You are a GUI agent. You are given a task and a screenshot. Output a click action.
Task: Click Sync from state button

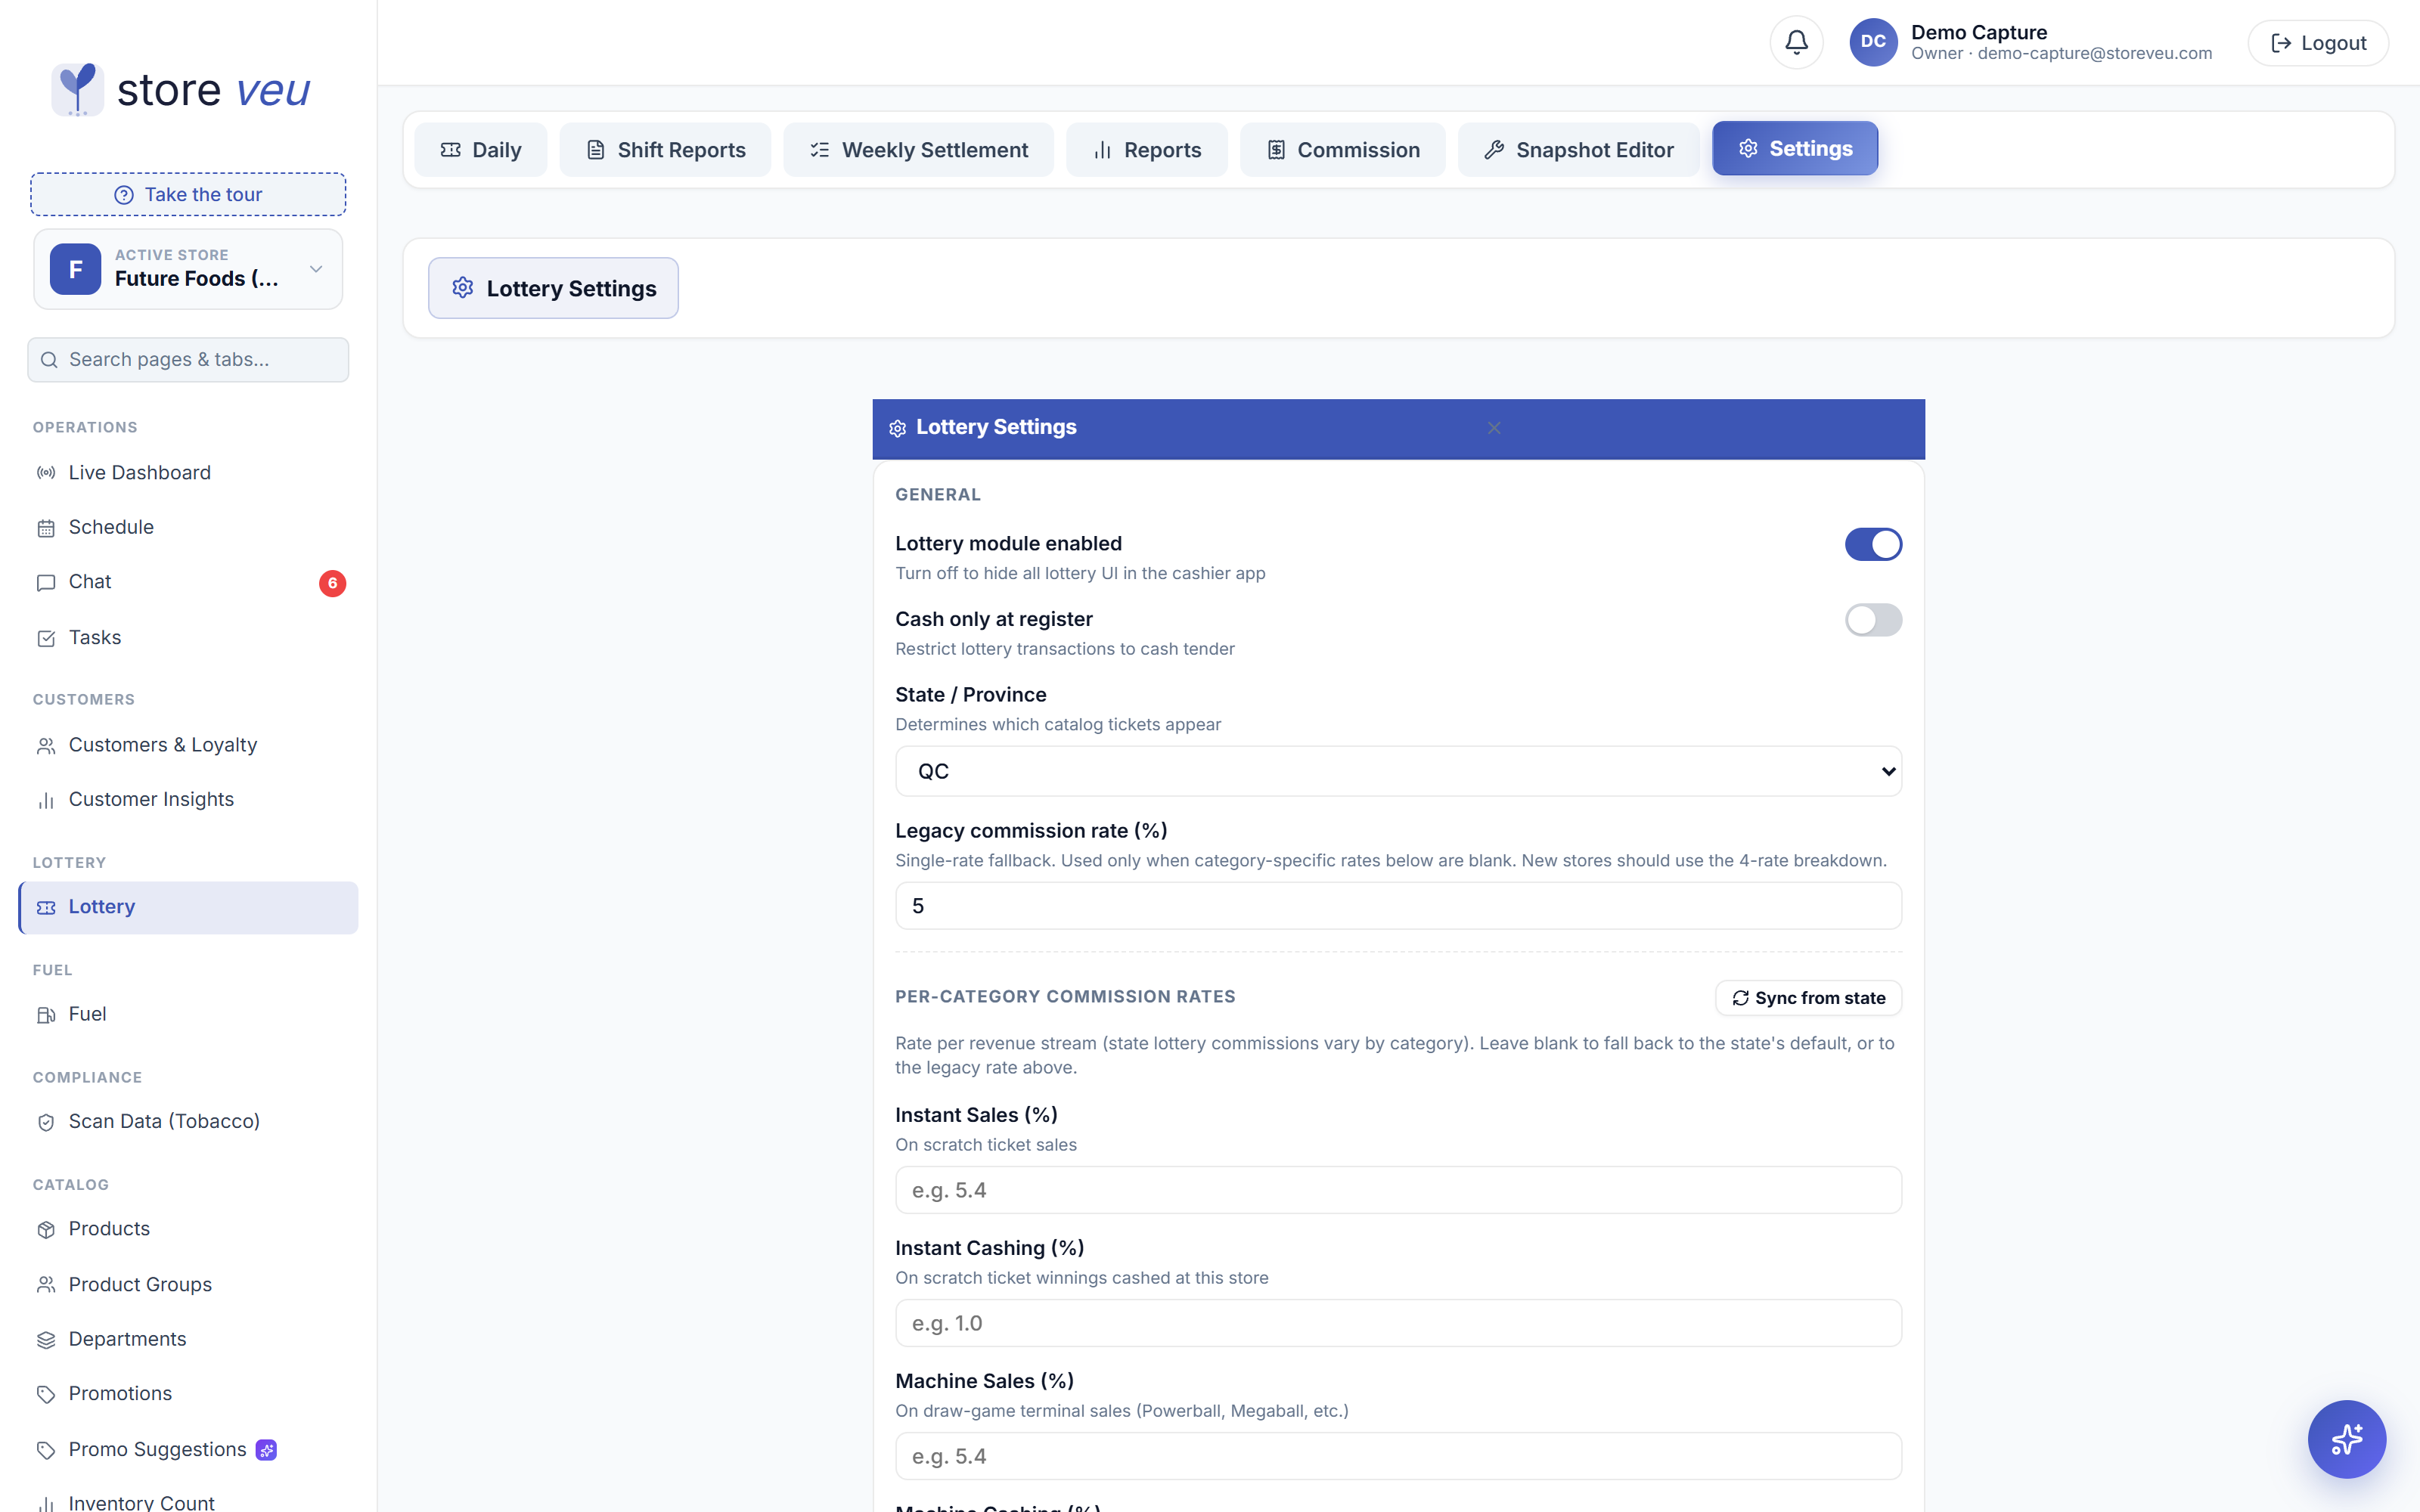(x=1808, y=998)
